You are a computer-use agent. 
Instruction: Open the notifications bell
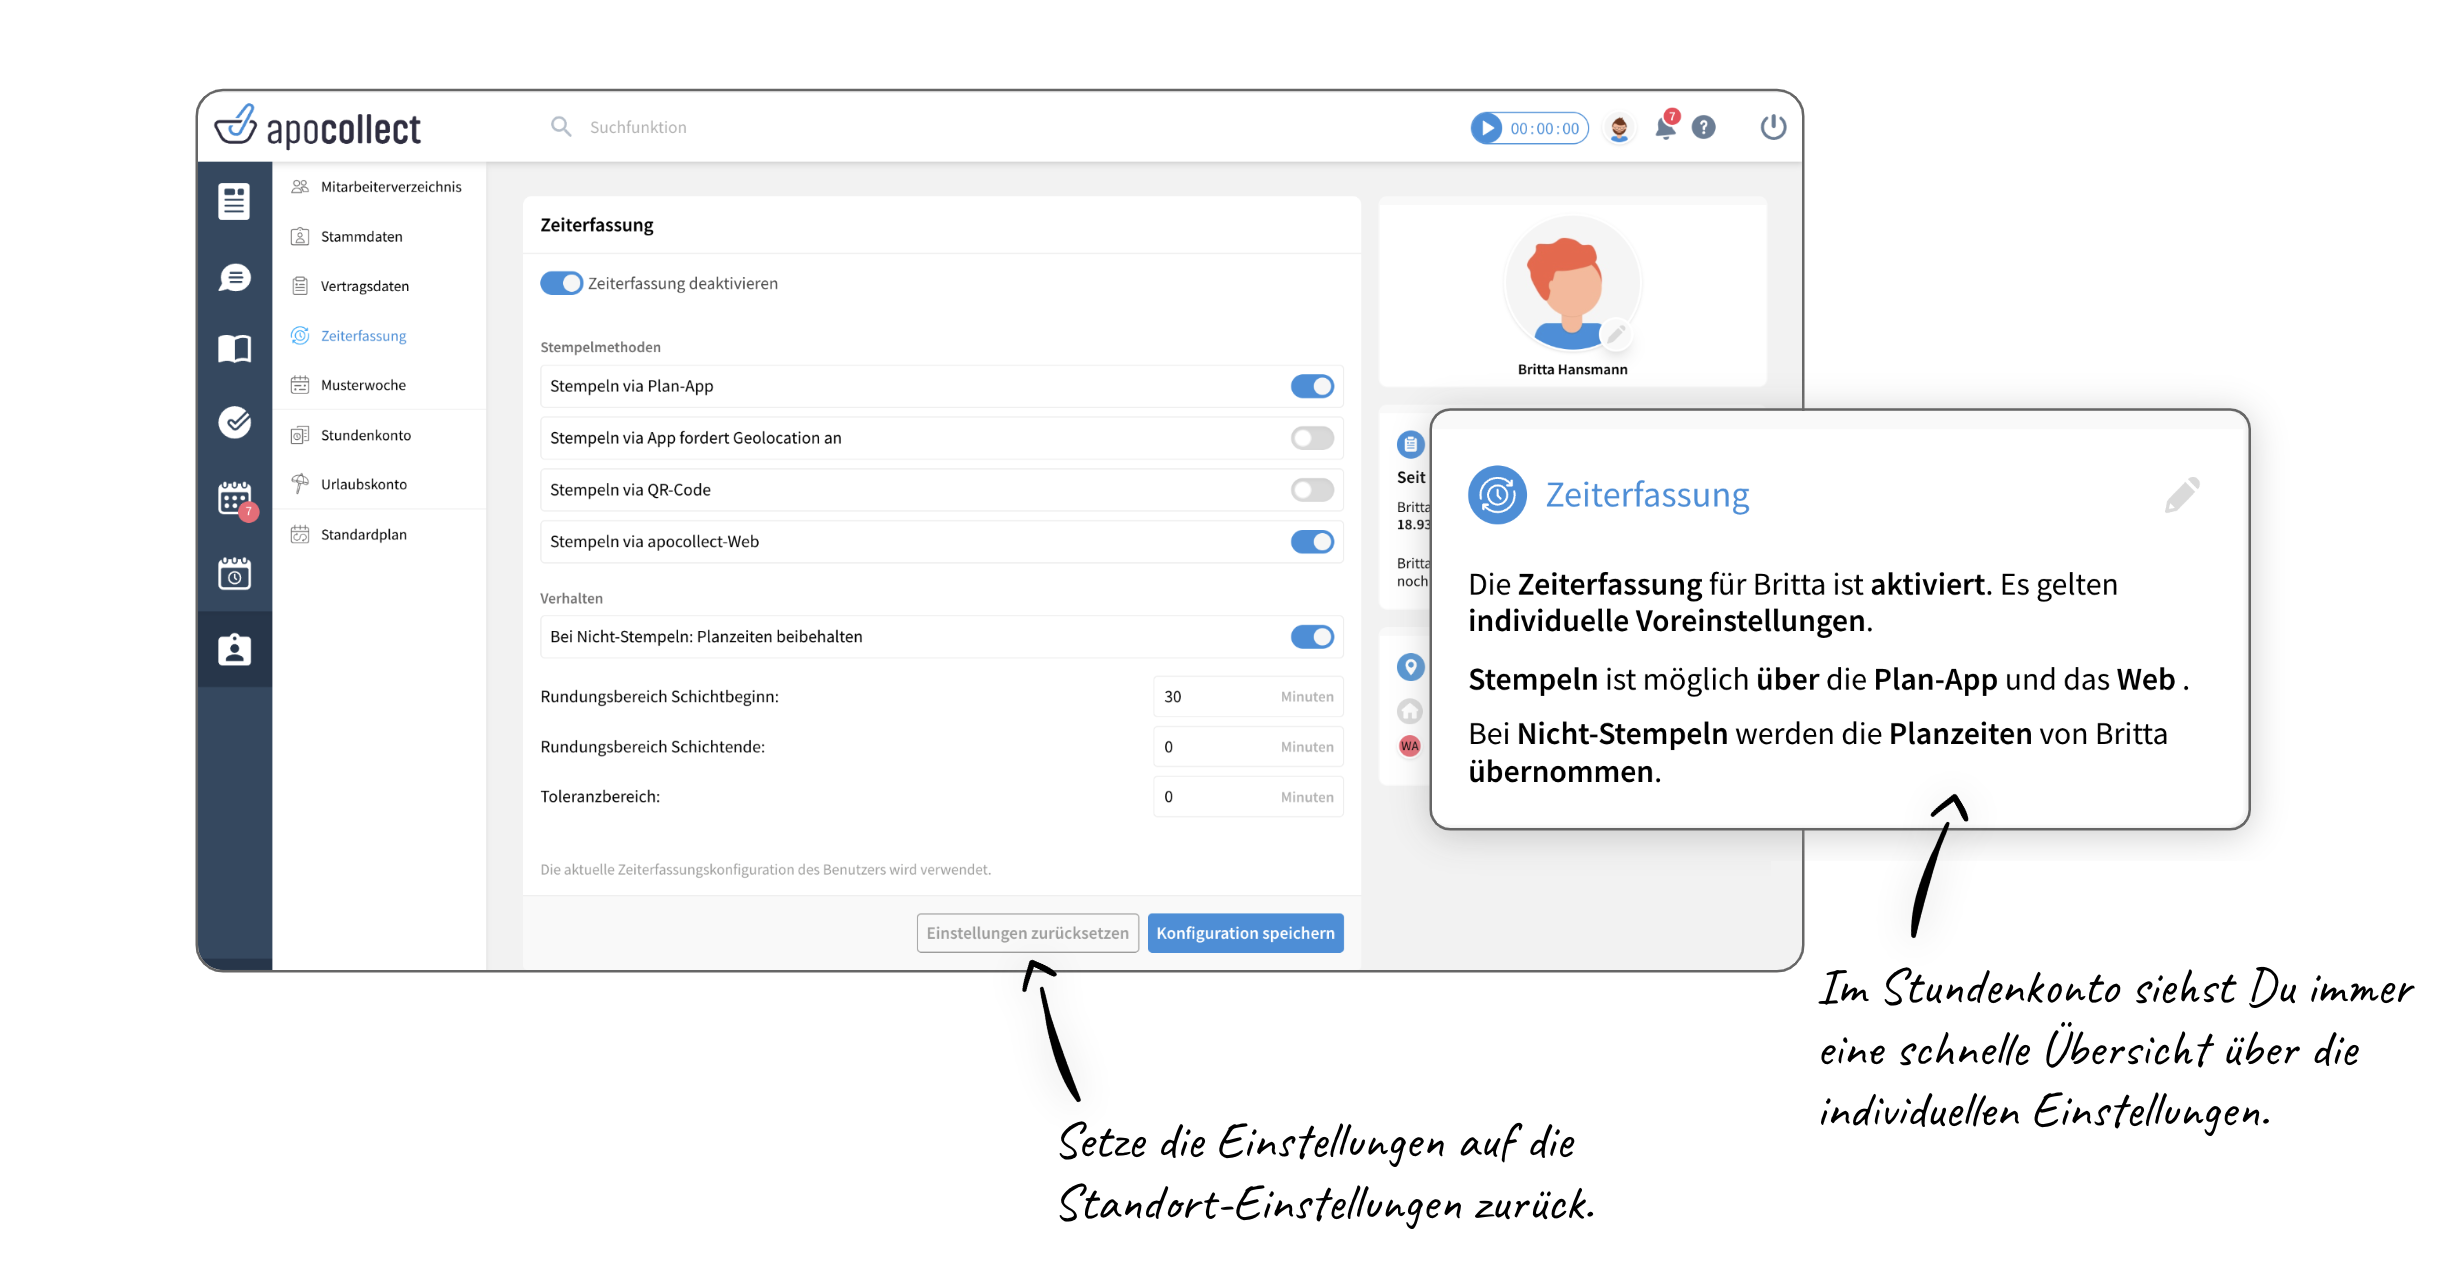pos(1665,128)
